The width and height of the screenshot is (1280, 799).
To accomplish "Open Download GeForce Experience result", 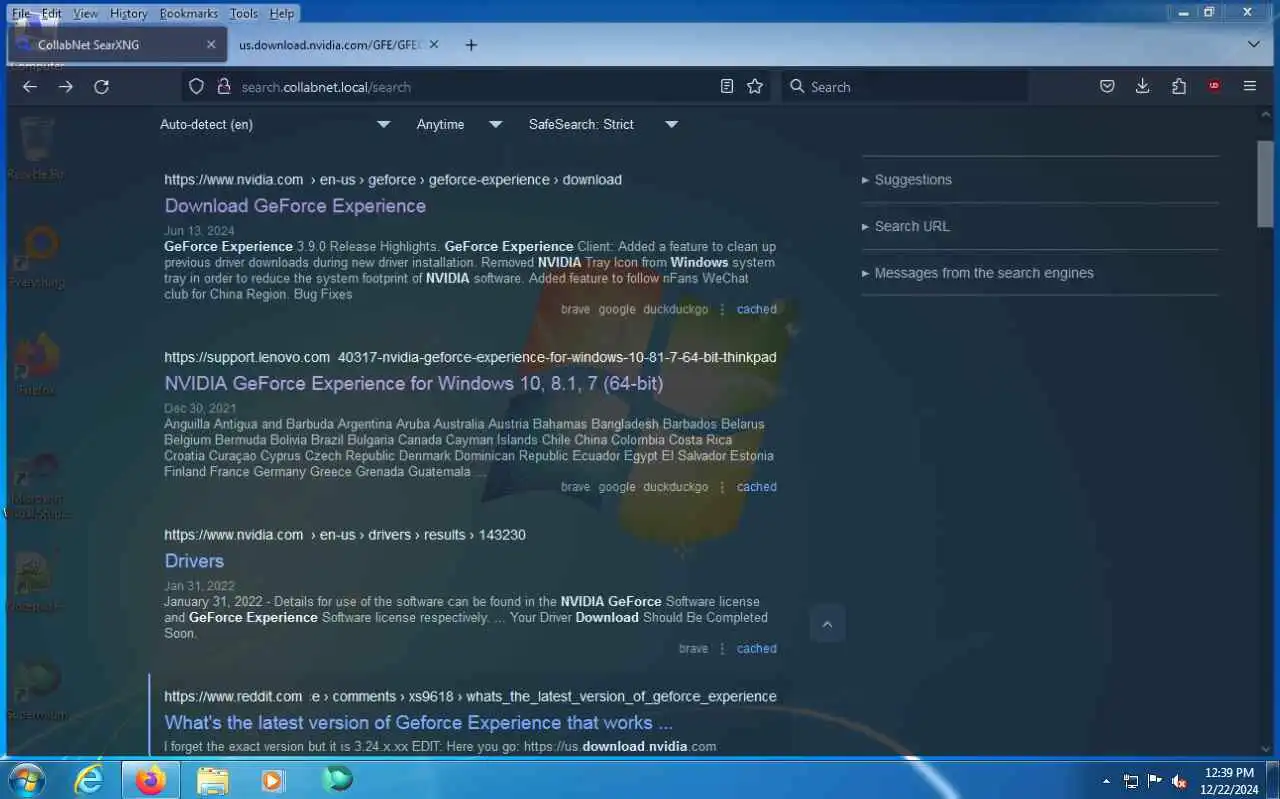I will [295, 206].
